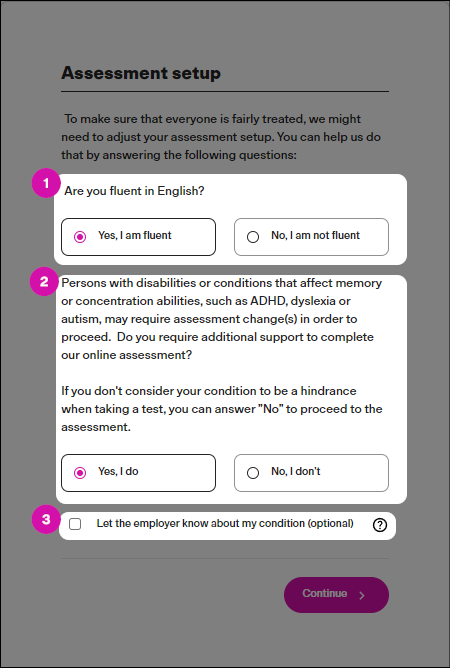Screen dimensions: 450x668
Task: Select the 'No, I am not fluent' radio circle
Action: [253, 237]
